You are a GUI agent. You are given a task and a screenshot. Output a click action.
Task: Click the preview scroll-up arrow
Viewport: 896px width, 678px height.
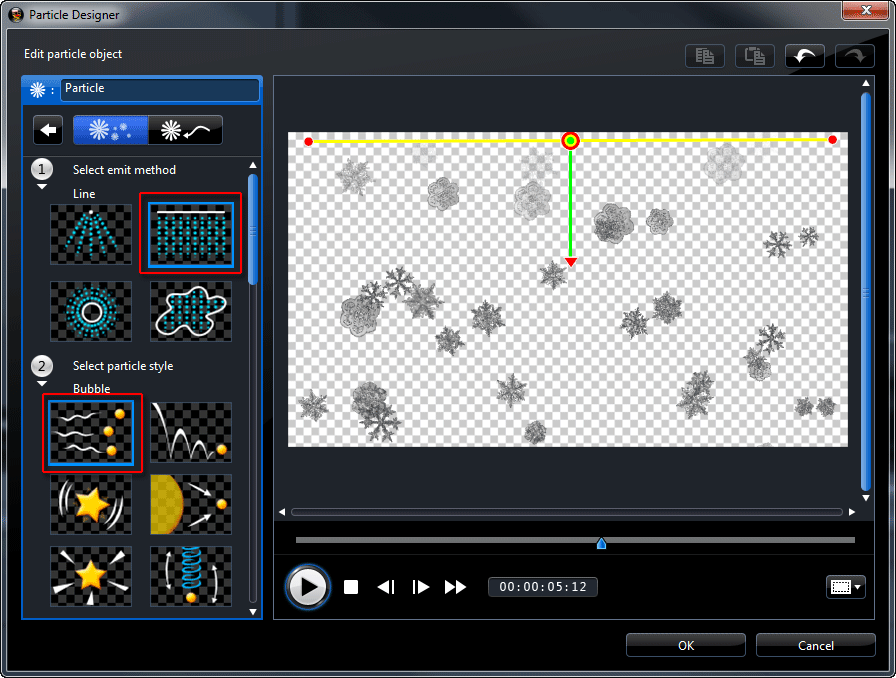tap(866, 83)
